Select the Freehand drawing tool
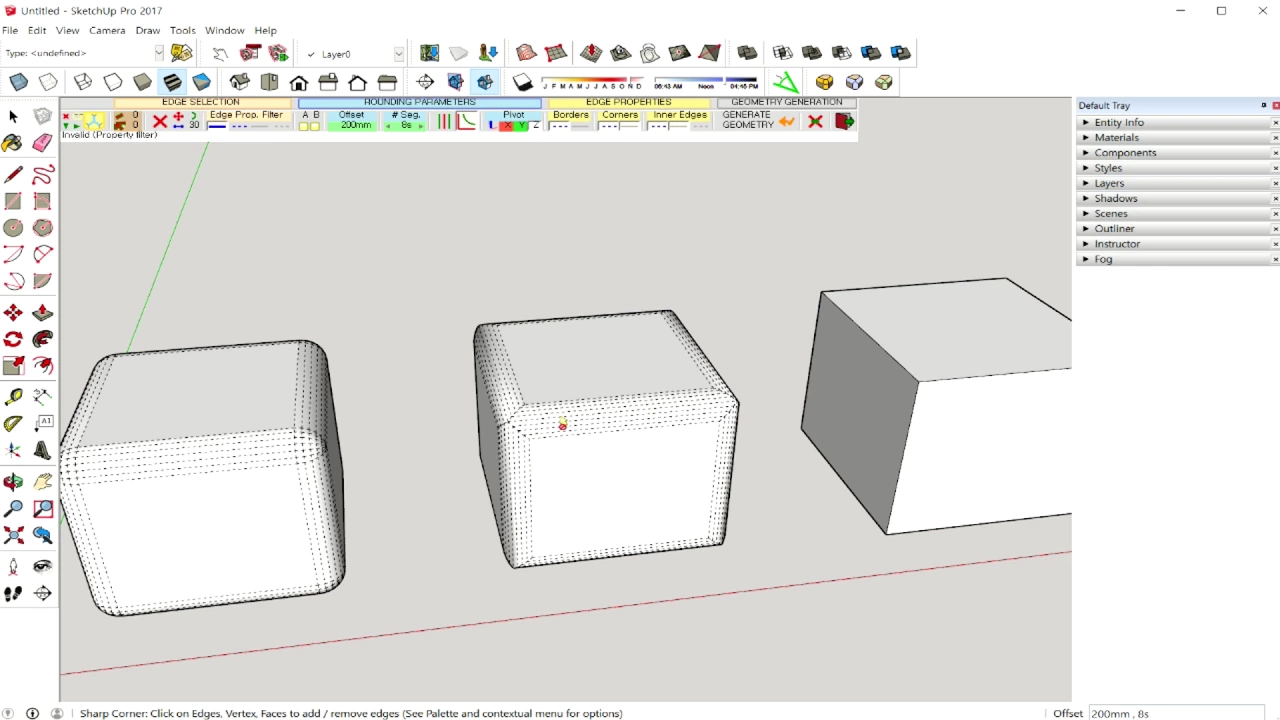Image resolution: width=1280 pixels, height=720 pixels. tap(42, 176)
